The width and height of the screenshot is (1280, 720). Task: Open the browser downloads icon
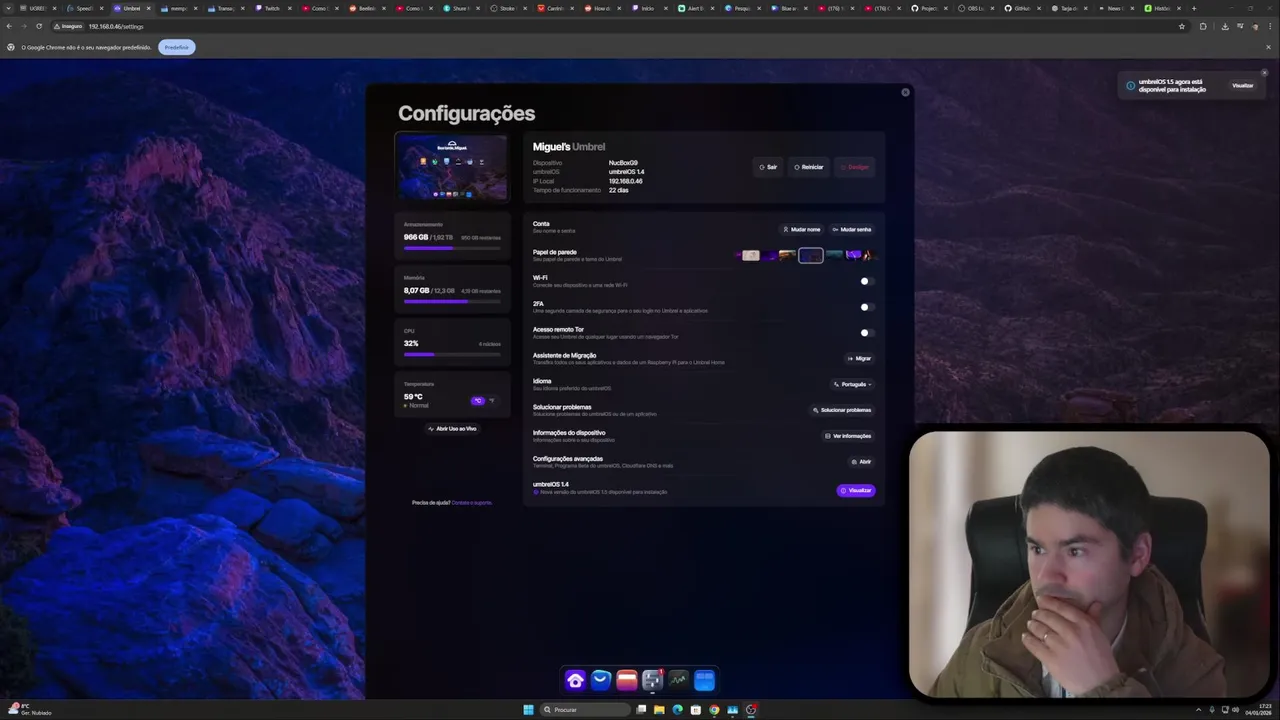point(1225,26)
